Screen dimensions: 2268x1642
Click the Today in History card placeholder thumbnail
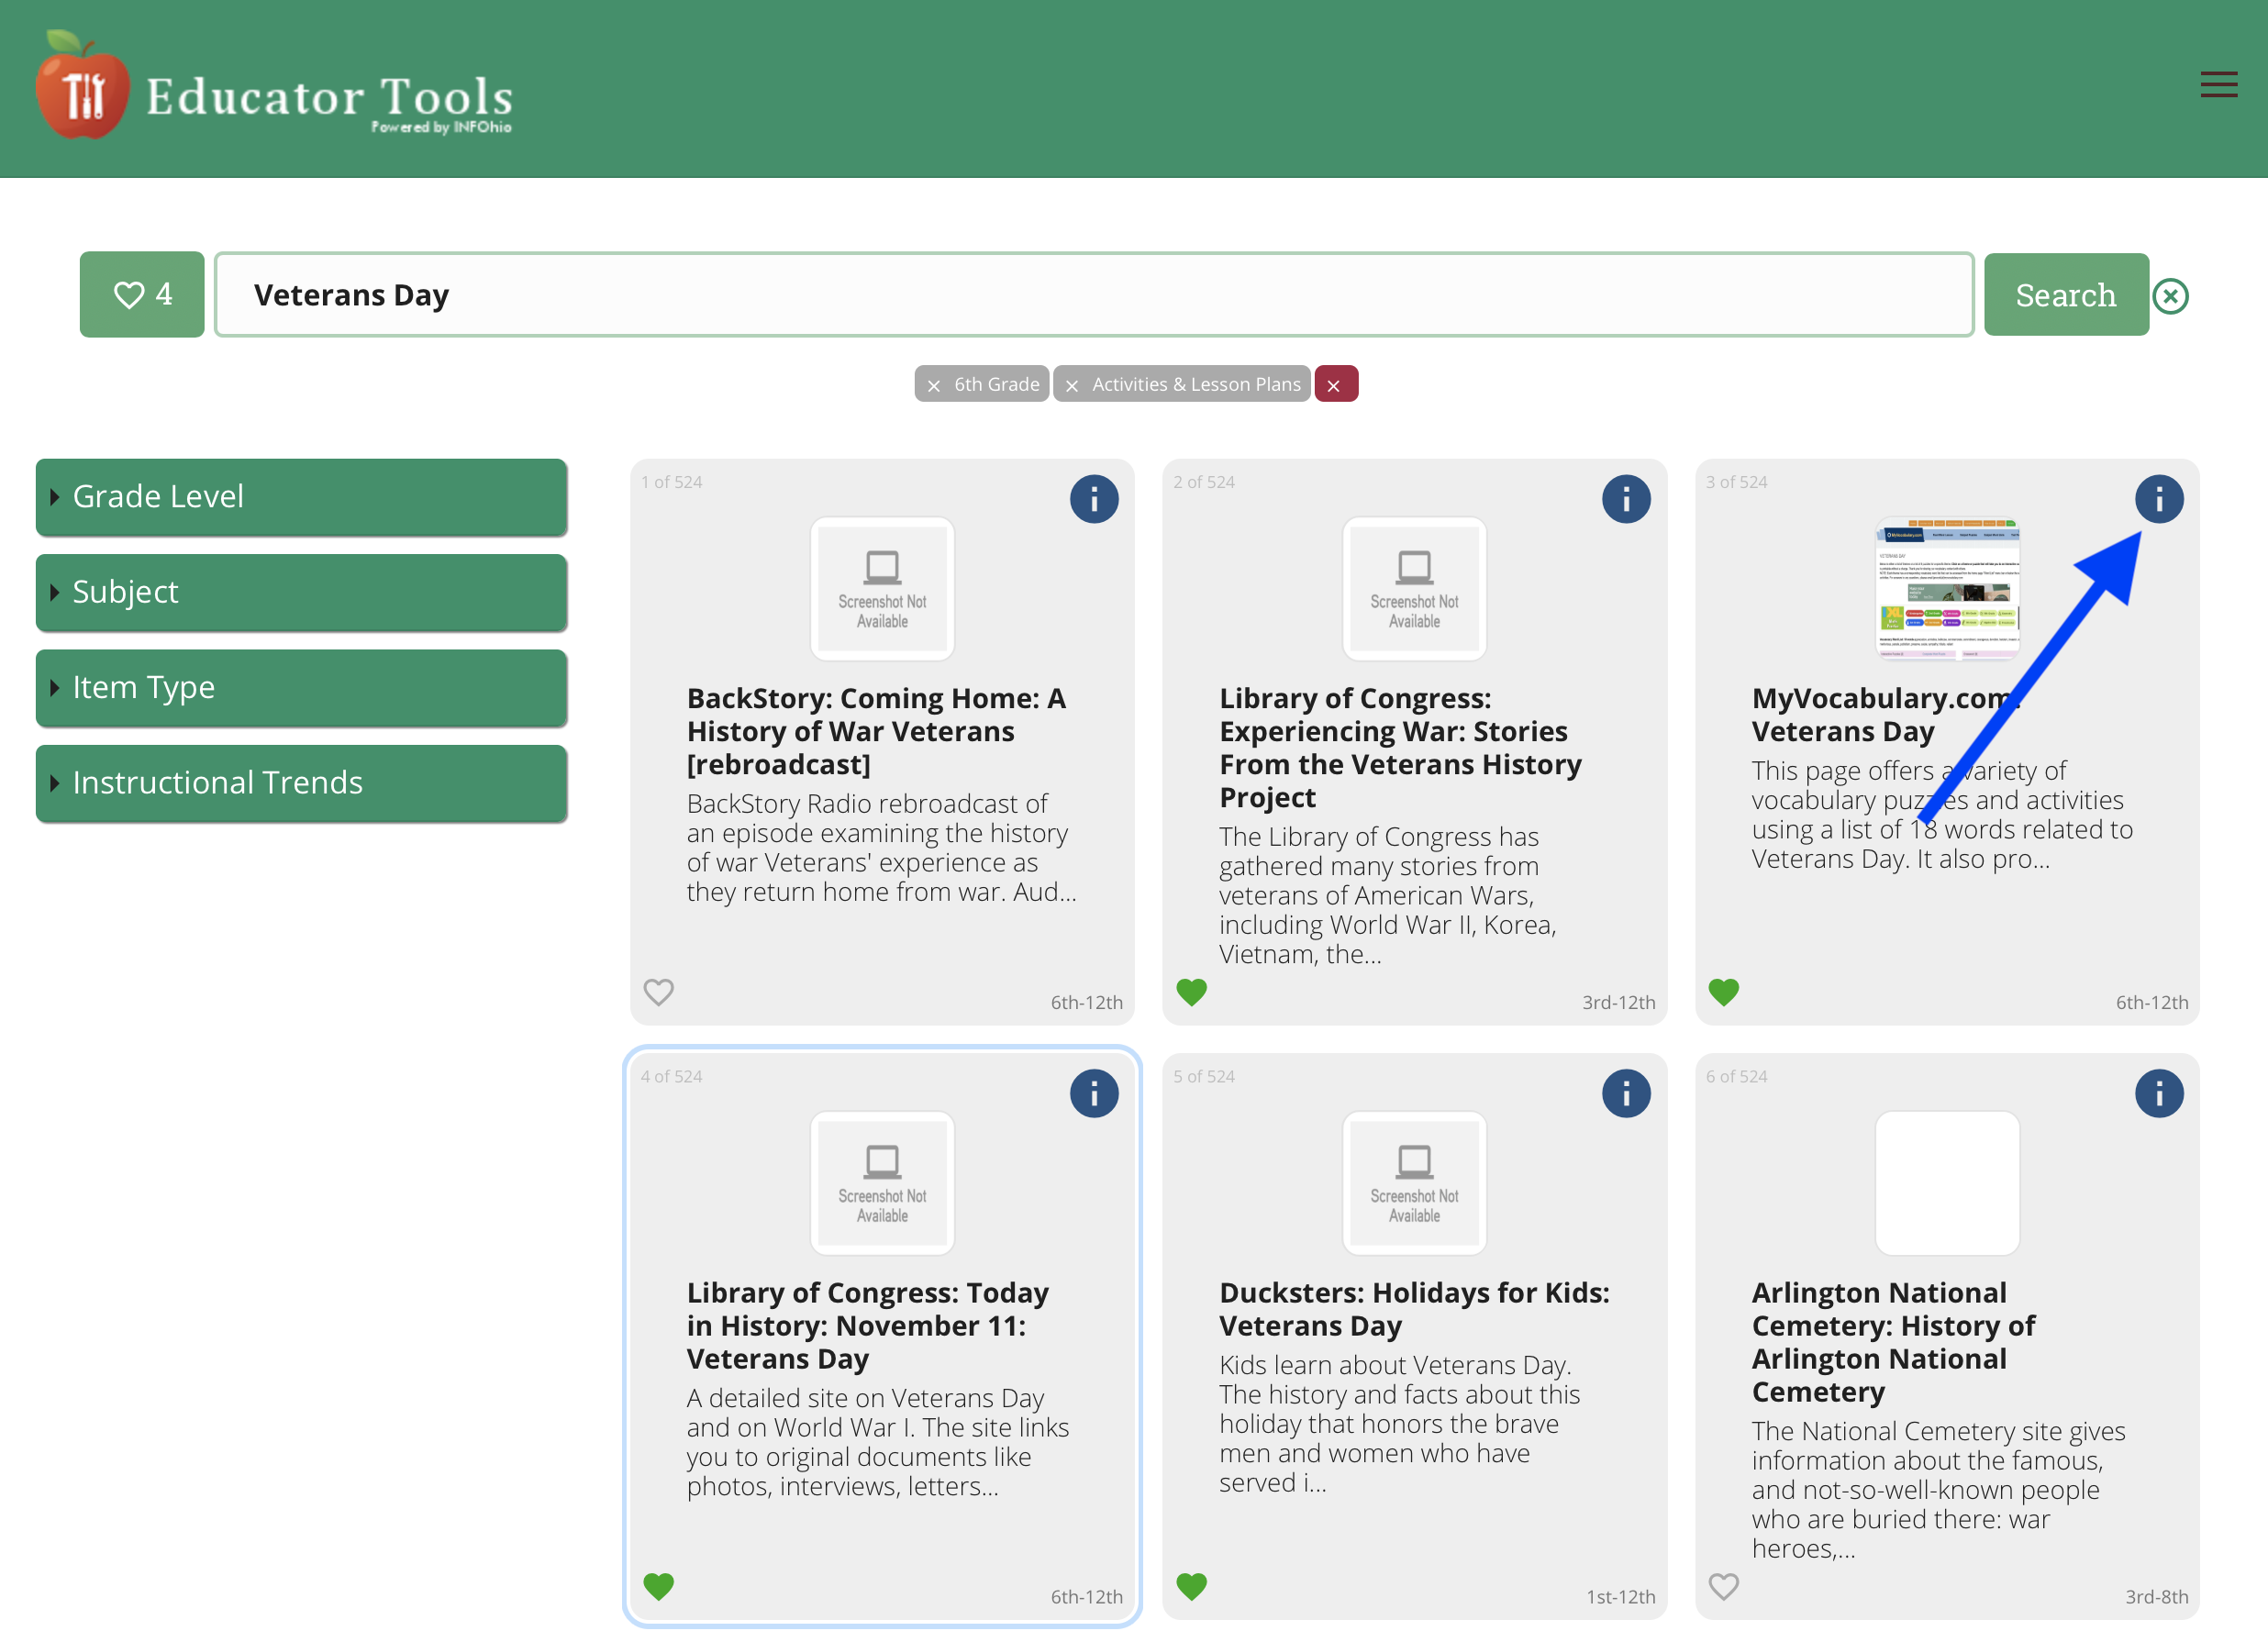tap(882, 1183)
